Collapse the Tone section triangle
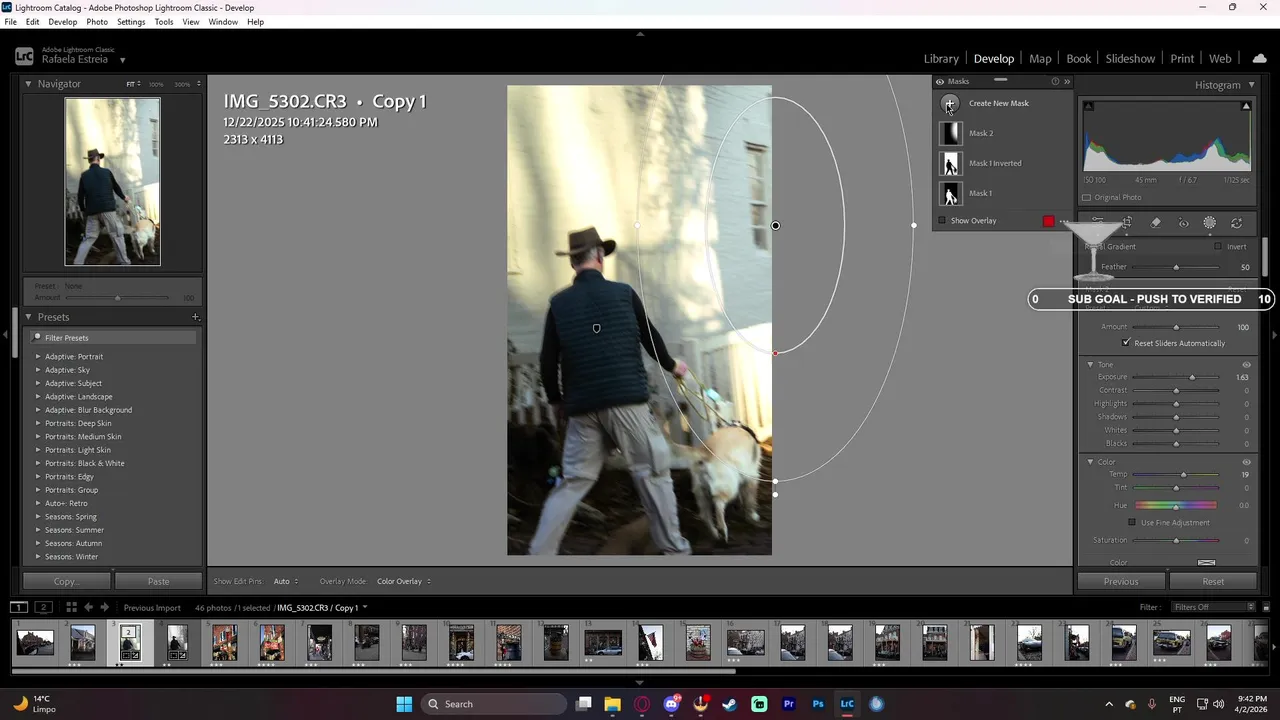1280x720 pixels. coord(1090,365)
